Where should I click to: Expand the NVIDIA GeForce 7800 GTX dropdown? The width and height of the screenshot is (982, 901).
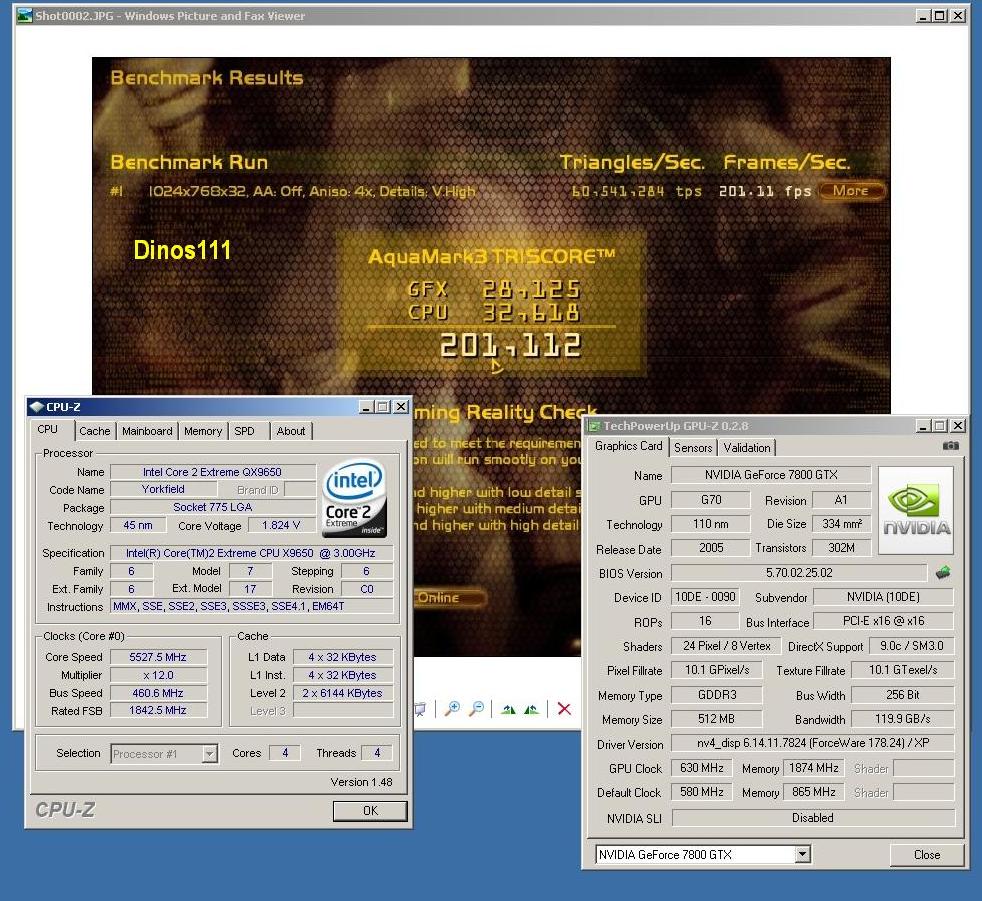[802, 854]
